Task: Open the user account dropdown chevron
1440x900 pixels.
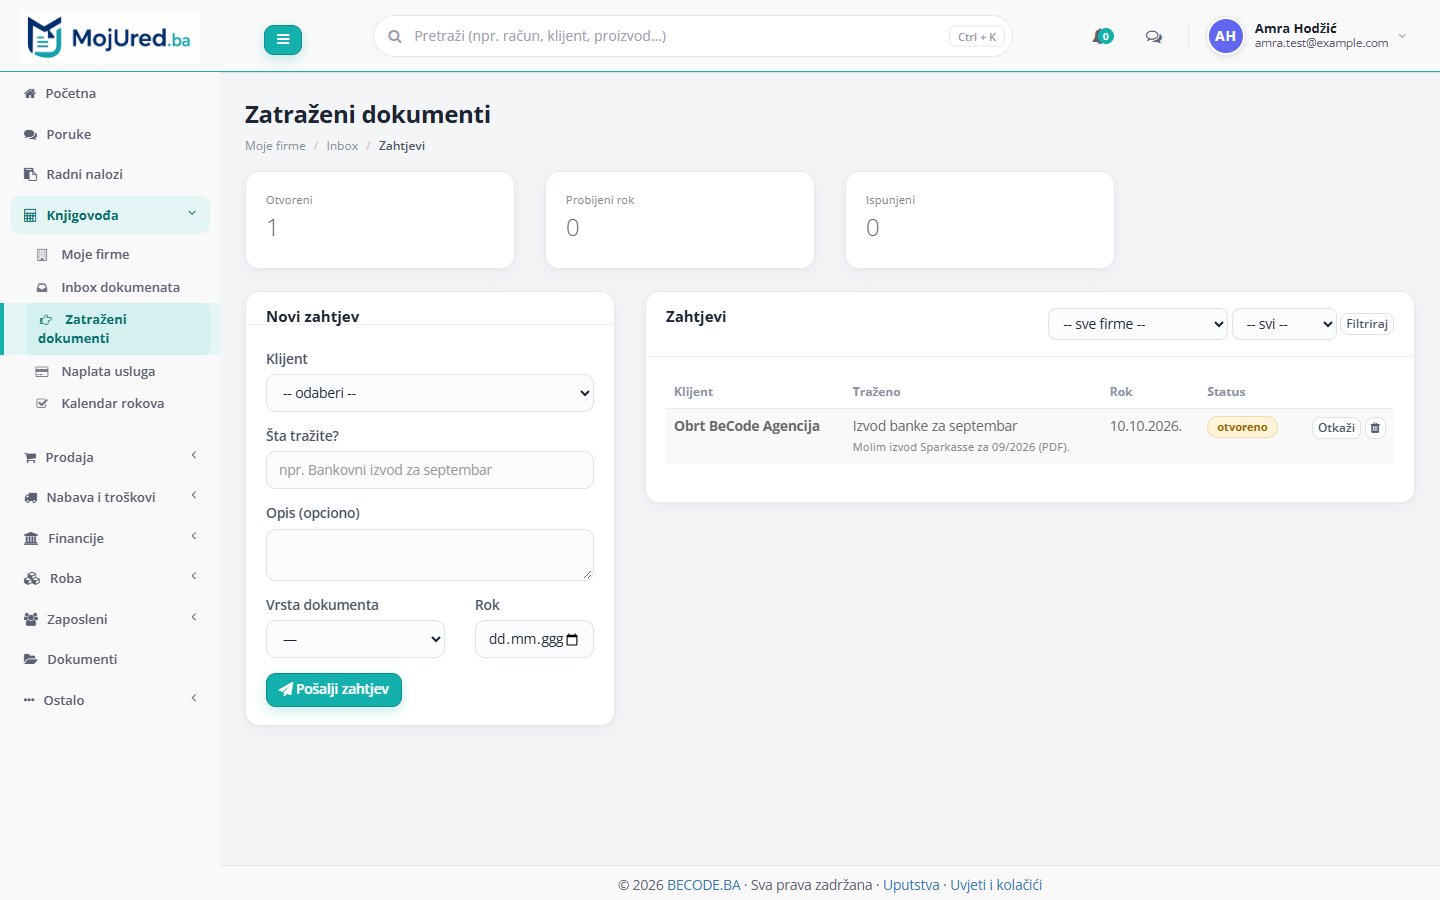Action: click(x=1402, y=36)
